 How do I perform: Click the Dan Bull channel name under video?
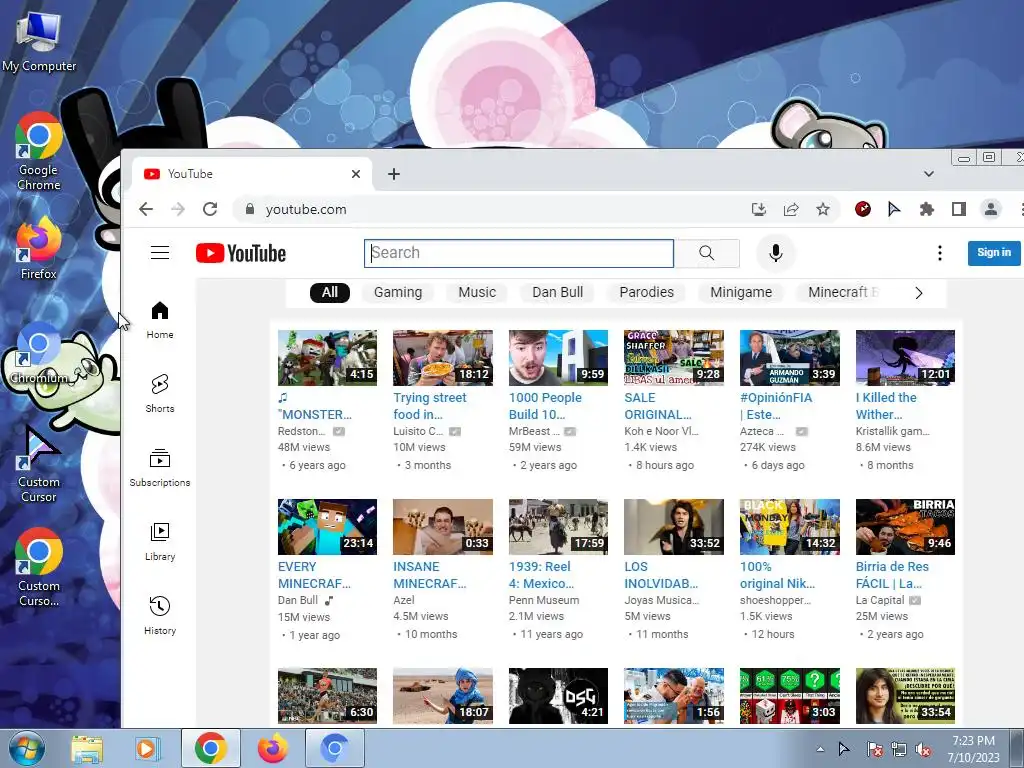tap(298, 600)
